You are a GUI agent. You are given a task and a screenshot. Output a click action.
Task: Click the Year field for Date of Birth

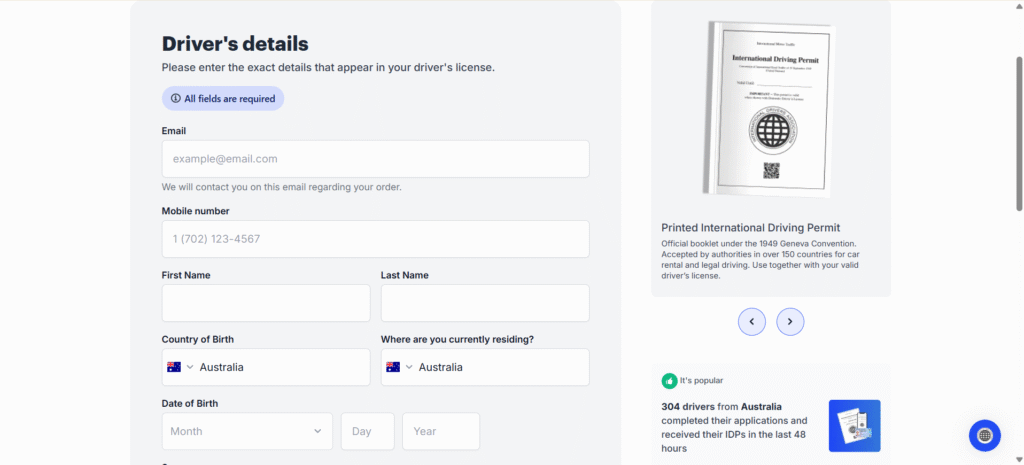(x=440, y=431)
